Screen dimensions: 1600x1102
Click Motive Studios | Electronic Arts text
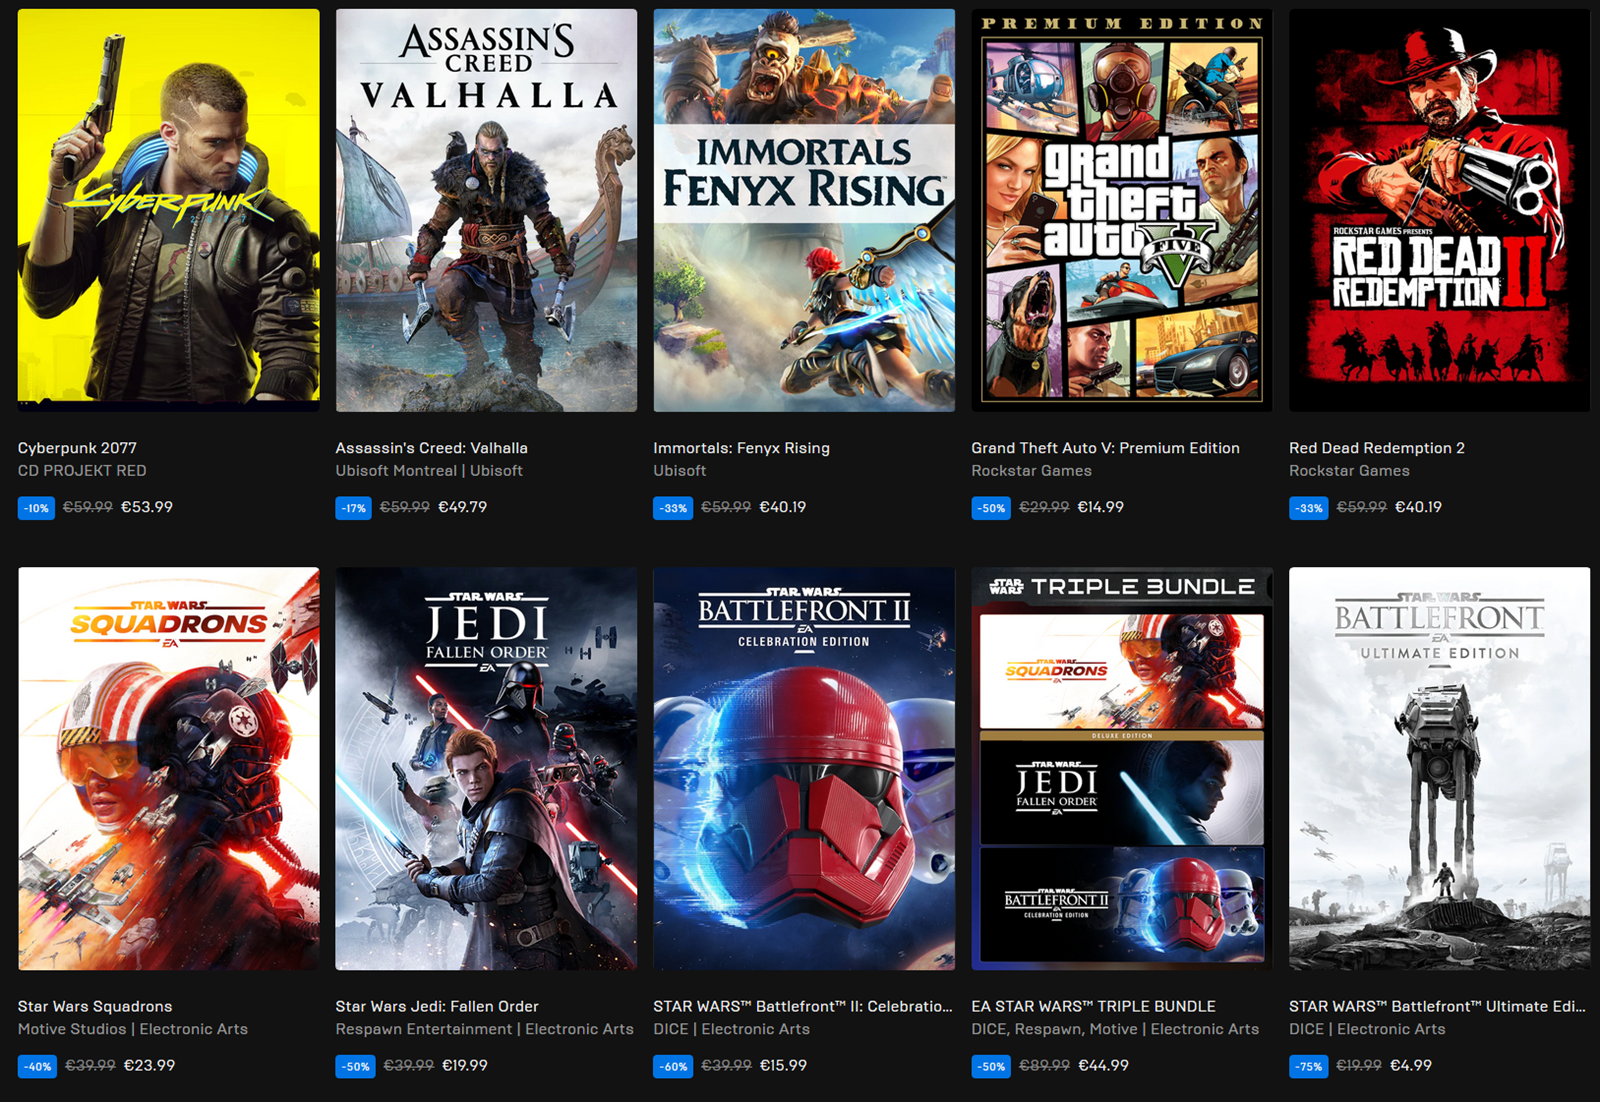[x=132, y=1029]
